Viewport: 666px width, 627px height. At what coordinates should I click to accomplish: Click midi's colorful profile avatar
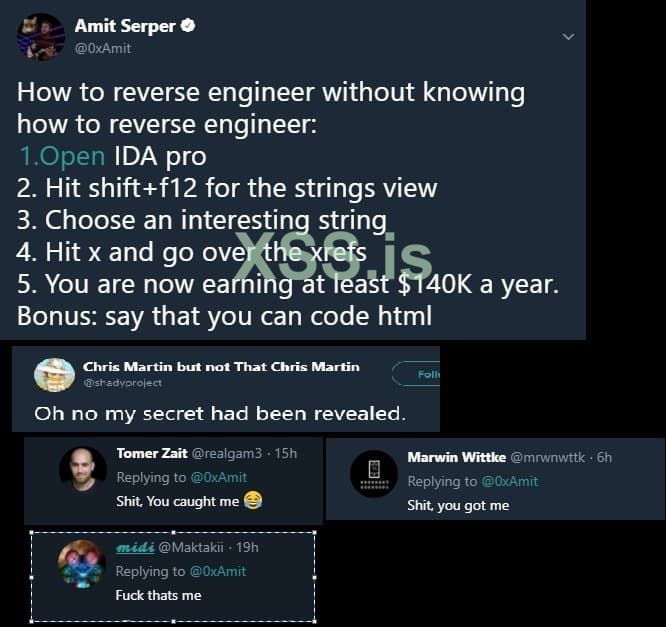81,563
